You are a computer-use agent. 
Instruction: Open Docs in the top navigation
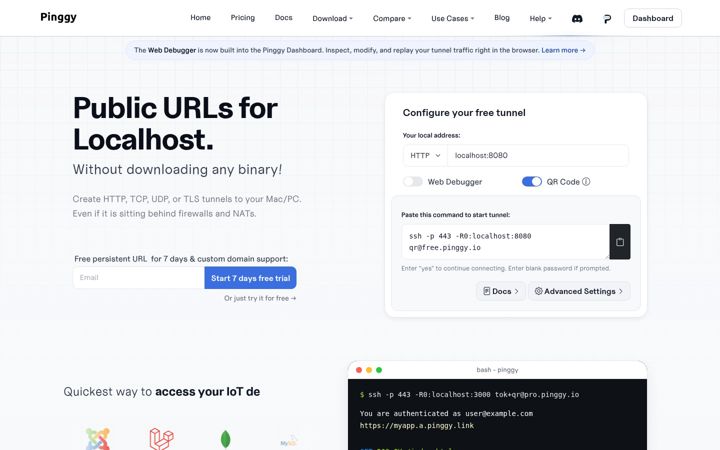(x=283, y=17)
